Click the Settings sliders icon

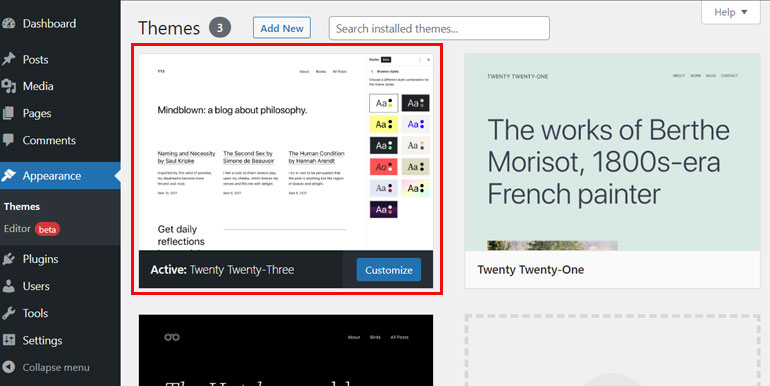click(x=8, y=340)
